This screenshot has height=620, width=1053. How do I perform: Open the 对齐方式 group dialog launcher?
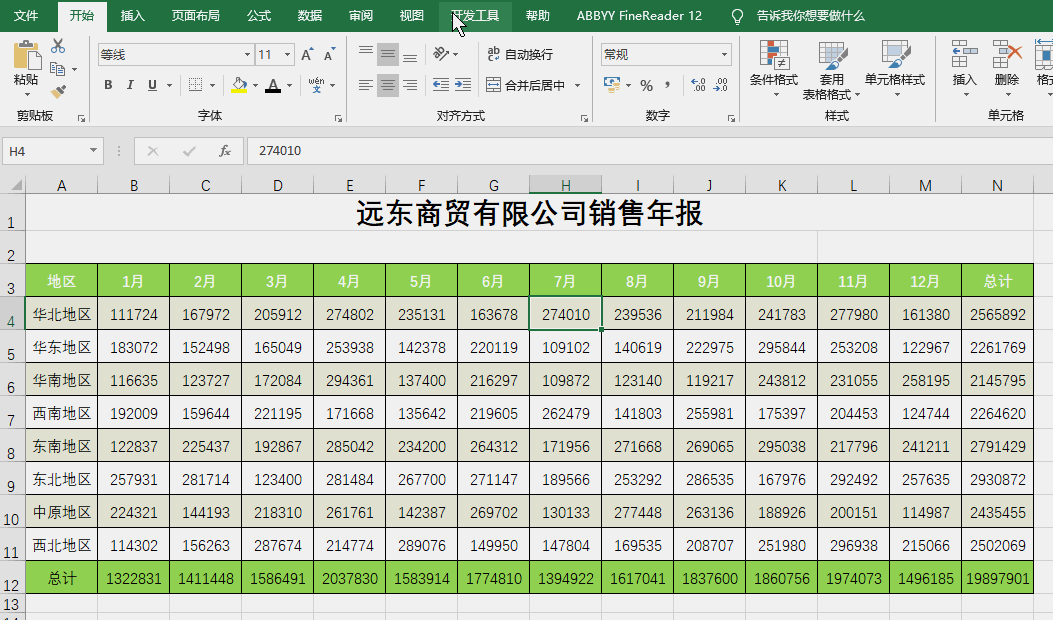point(584,118)
